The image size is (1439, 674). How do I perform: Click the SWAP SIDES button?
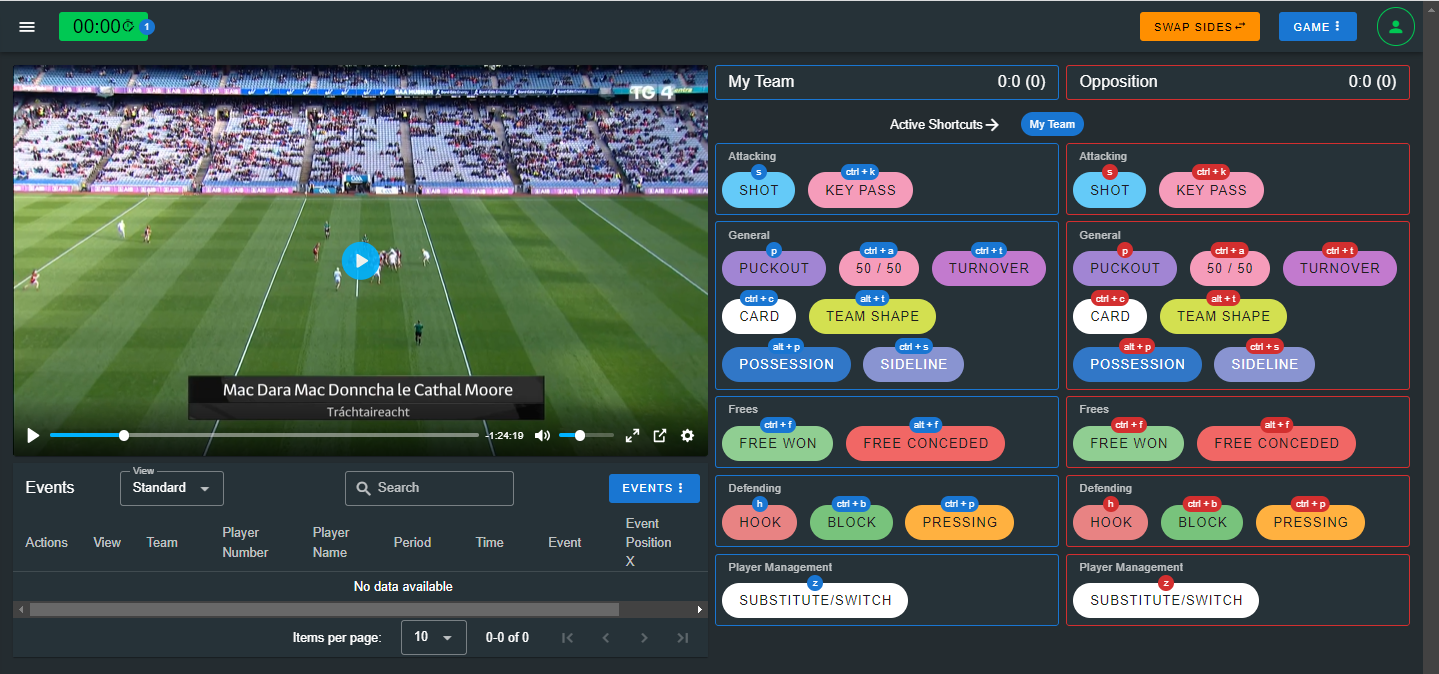pos(1199,27)
